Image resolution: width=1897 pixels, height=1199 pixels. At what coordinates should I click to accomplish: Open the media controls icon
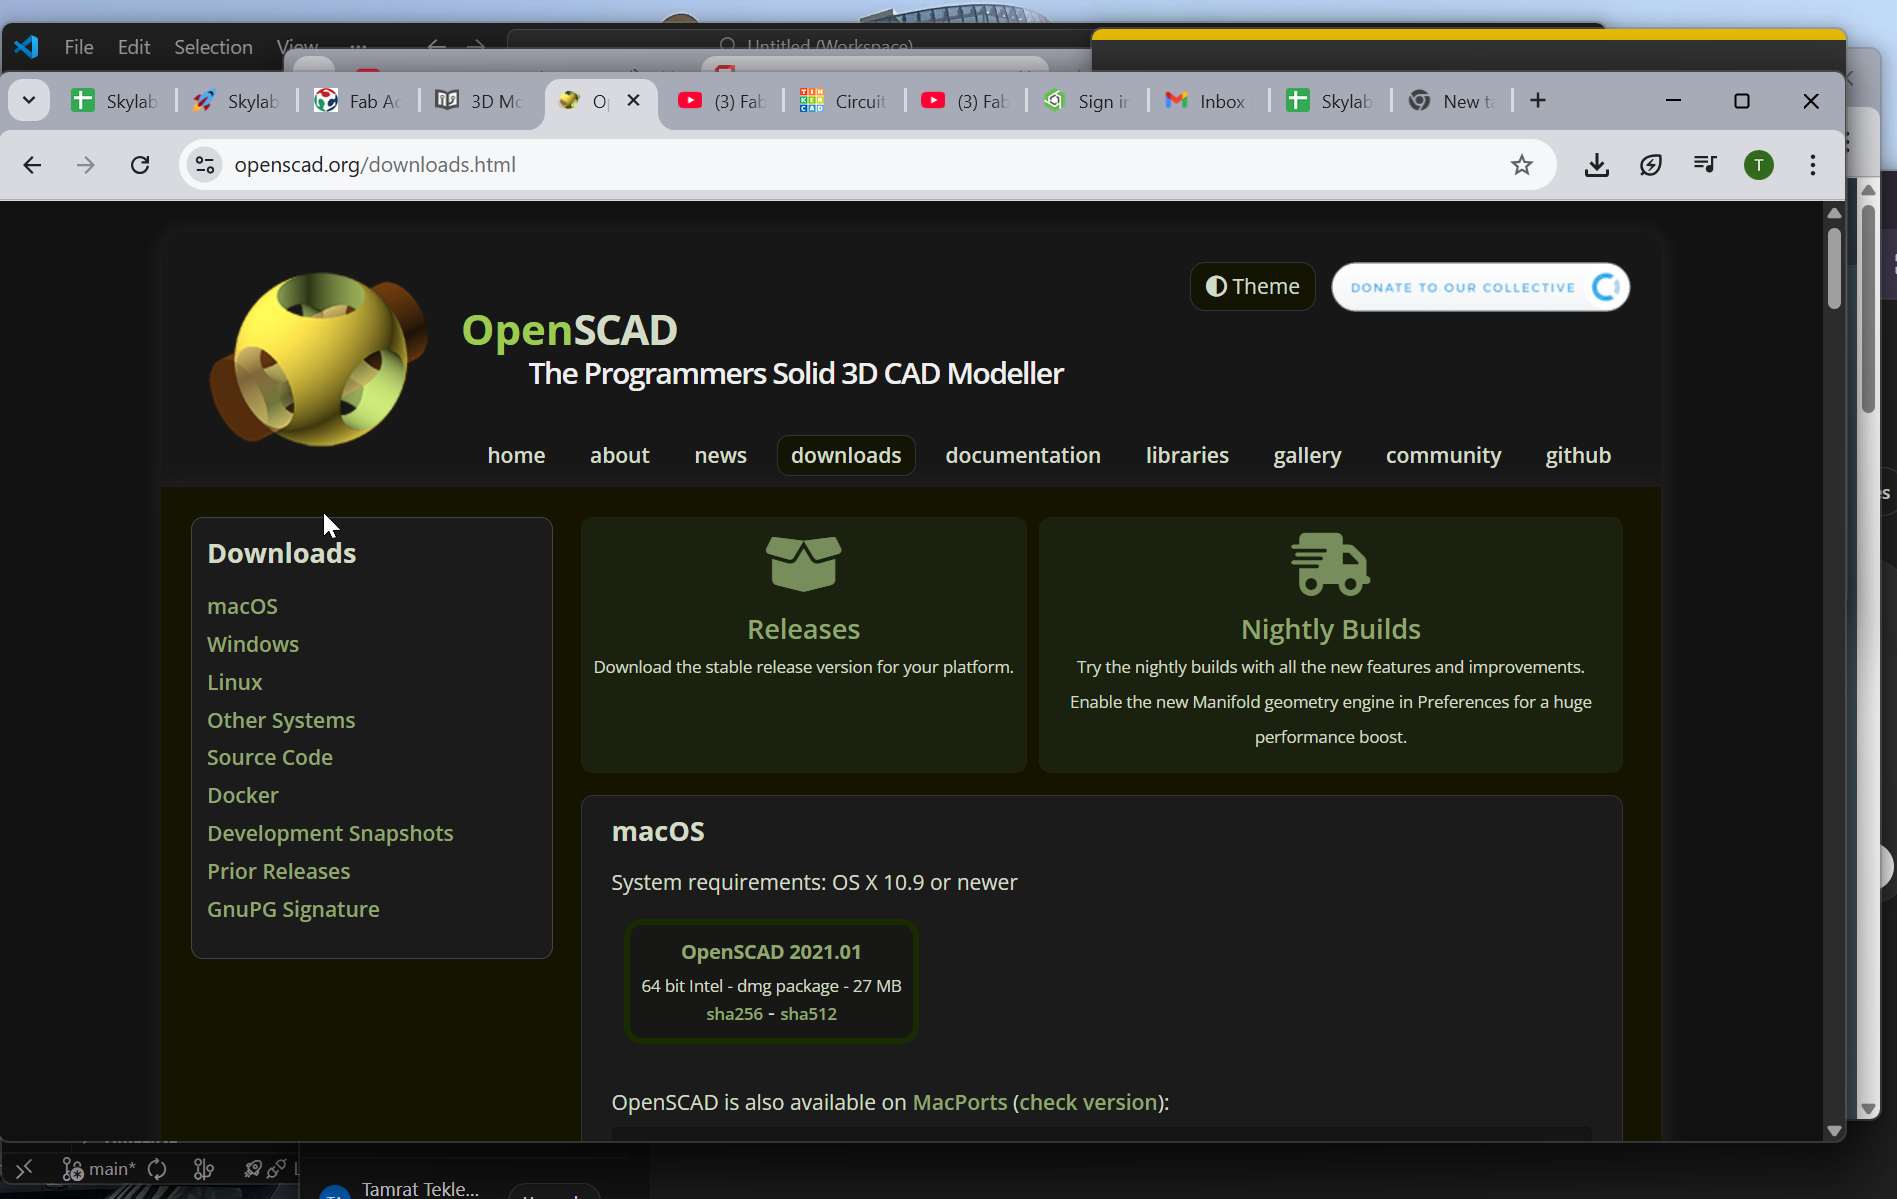point(1705,165)
